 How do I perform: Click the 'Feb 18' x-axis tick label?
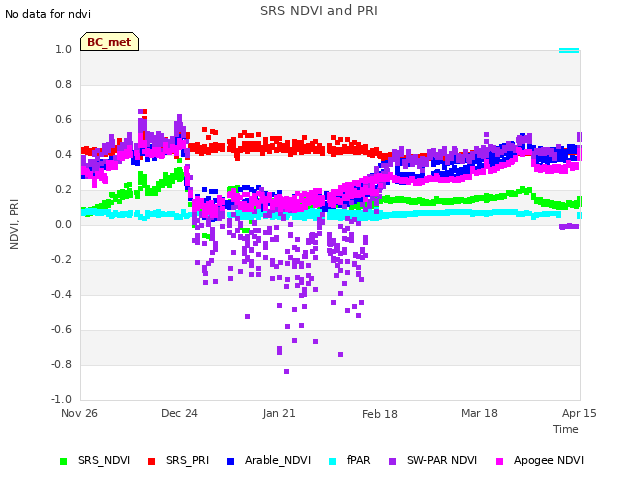[380, 414]
